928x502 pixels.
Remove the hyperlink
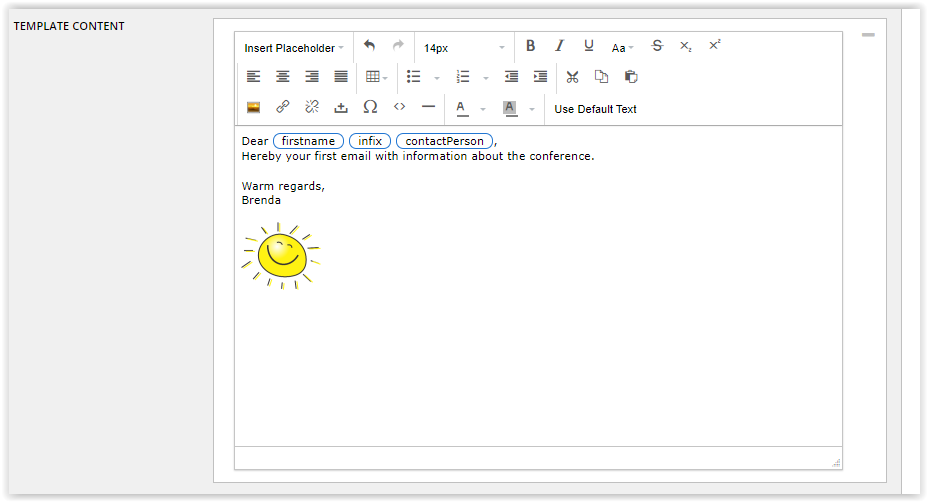pyautogui.click(x=312, y=107)
